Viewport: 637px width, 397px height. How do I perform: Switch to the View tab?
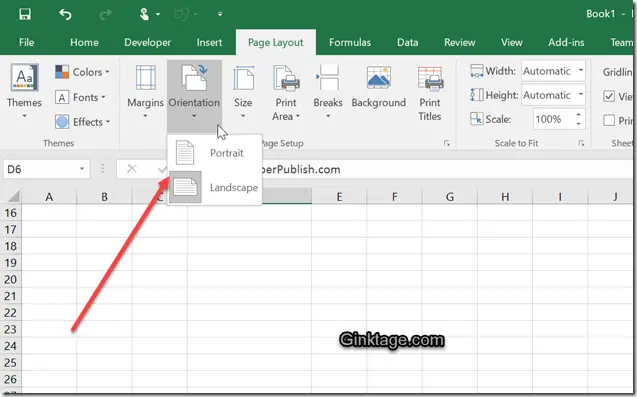[x=511, y=42]
